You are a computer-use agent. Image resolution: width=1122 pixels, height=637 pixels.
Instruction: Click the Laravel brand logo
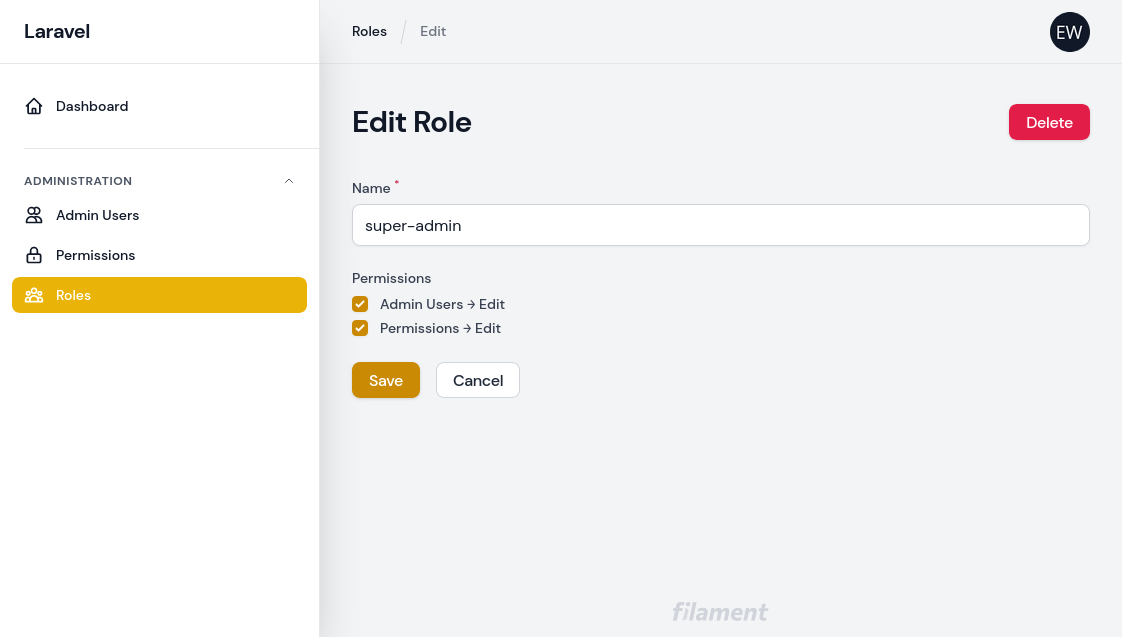(x=57, y=31)
